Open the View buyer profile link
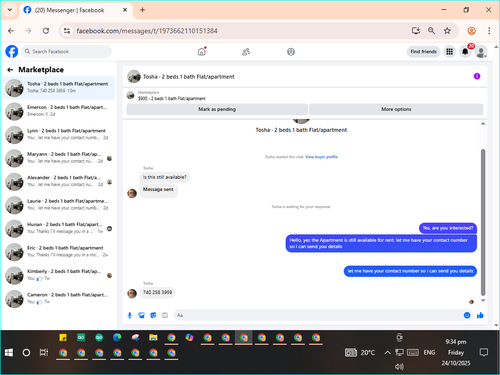 click(x=321, y=157)
